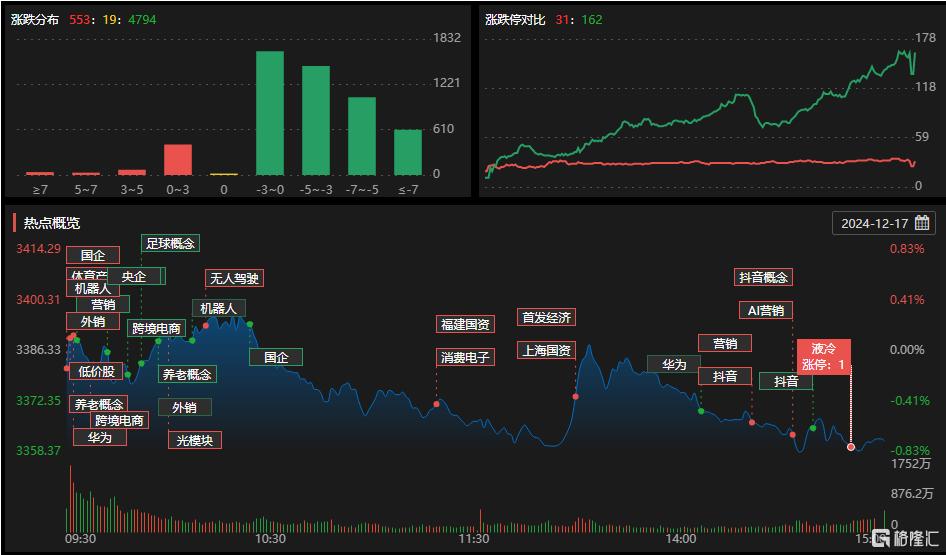
Task: Open the 首发经济 hotspot label
Action: [x=546, y=318]
